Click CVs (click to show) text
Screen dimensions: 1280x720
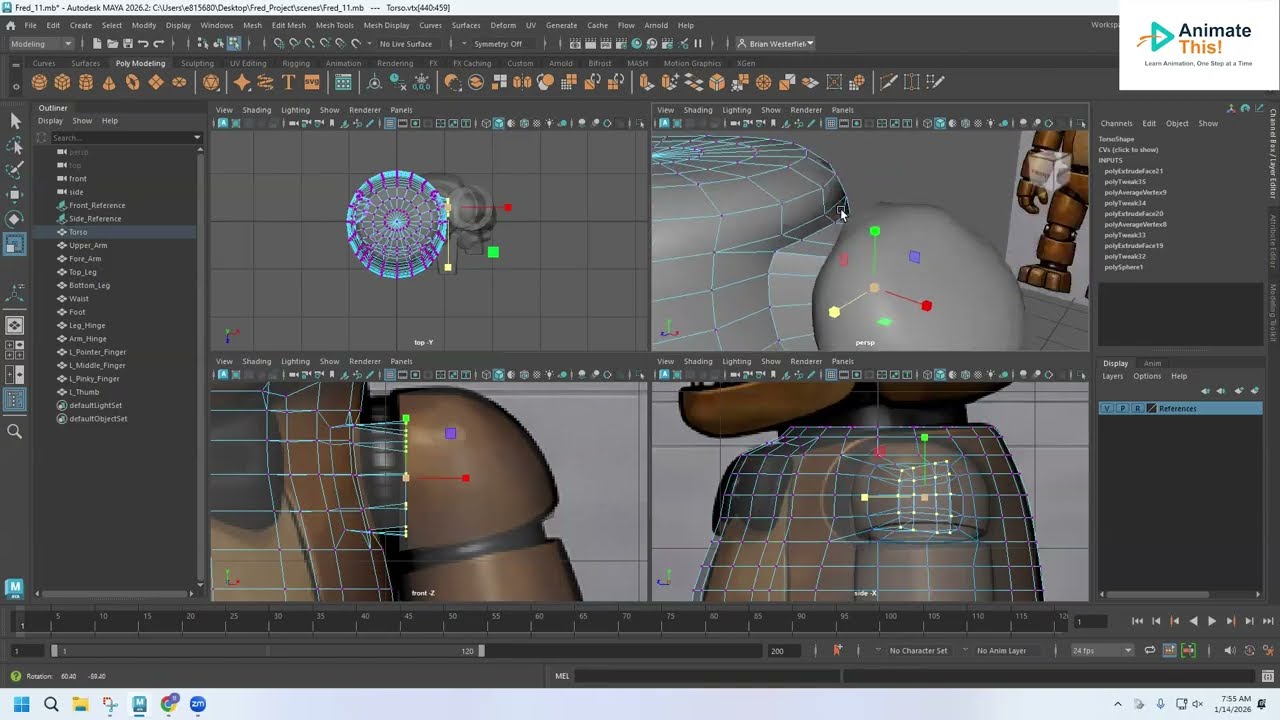pyautogui.click(x=1129, y=150)
